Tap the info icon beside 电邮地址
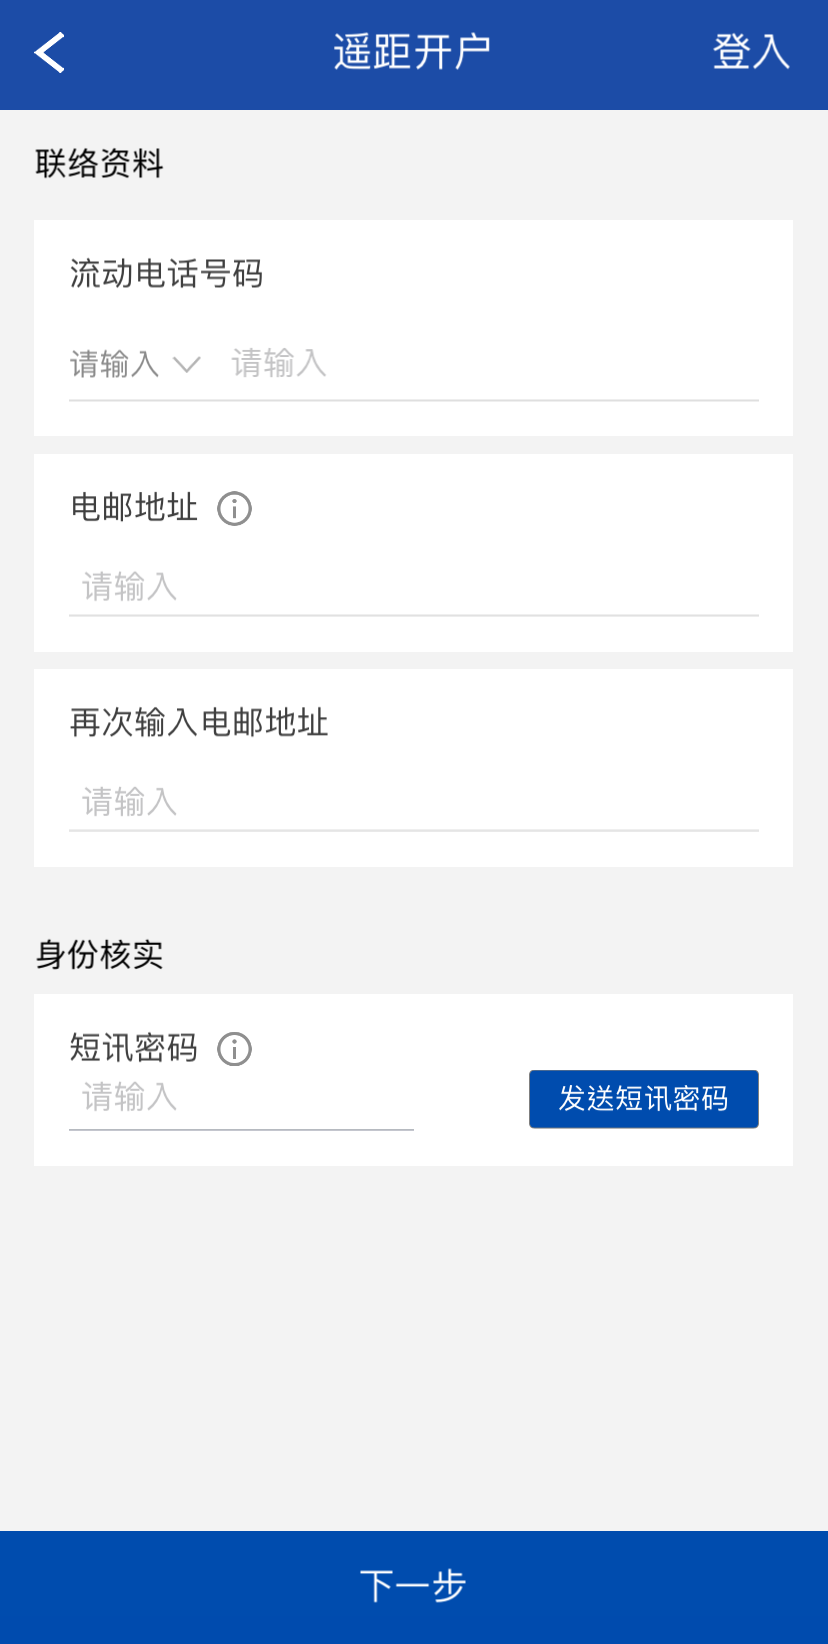Viewport: 828px width, 1644px height. click(235, 509)
